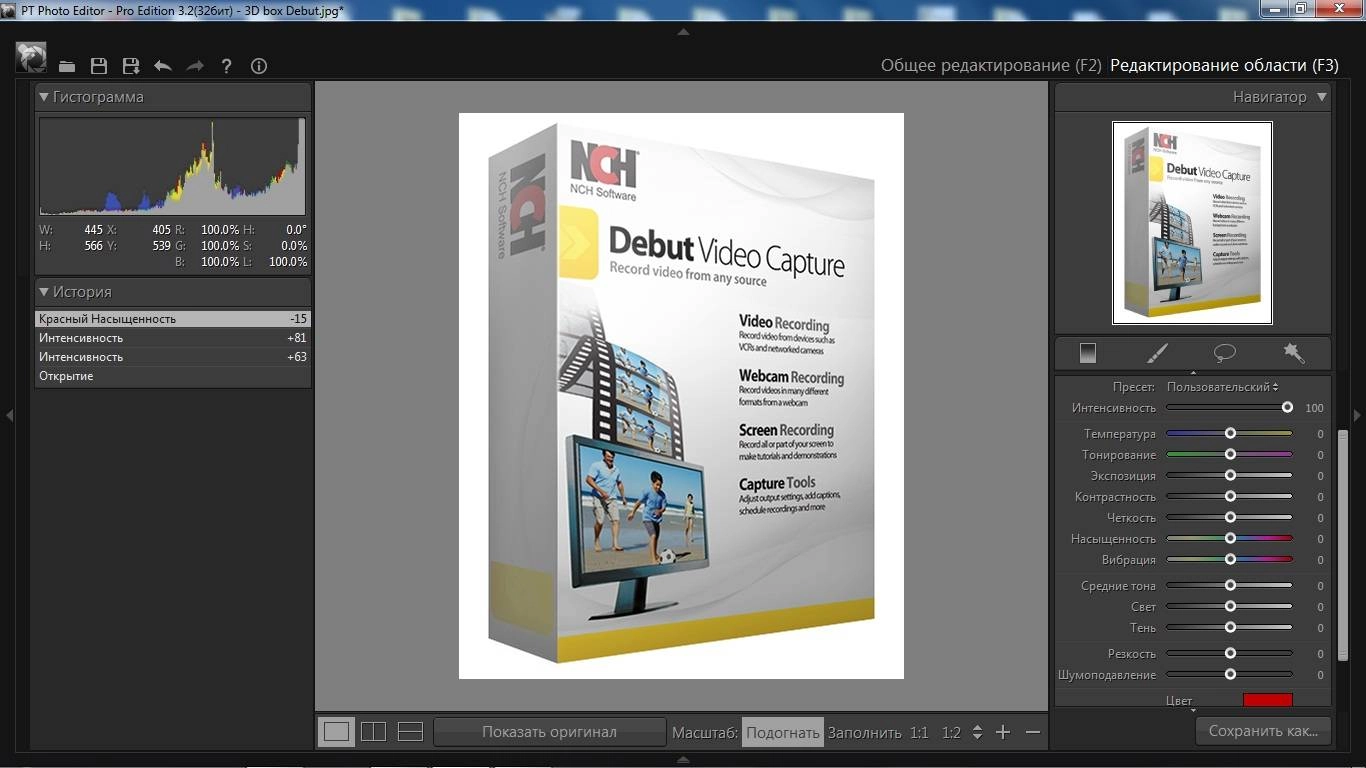Screen dimensions: 1366x768
Task: Set zoom to 1:1
Action: 919,732
